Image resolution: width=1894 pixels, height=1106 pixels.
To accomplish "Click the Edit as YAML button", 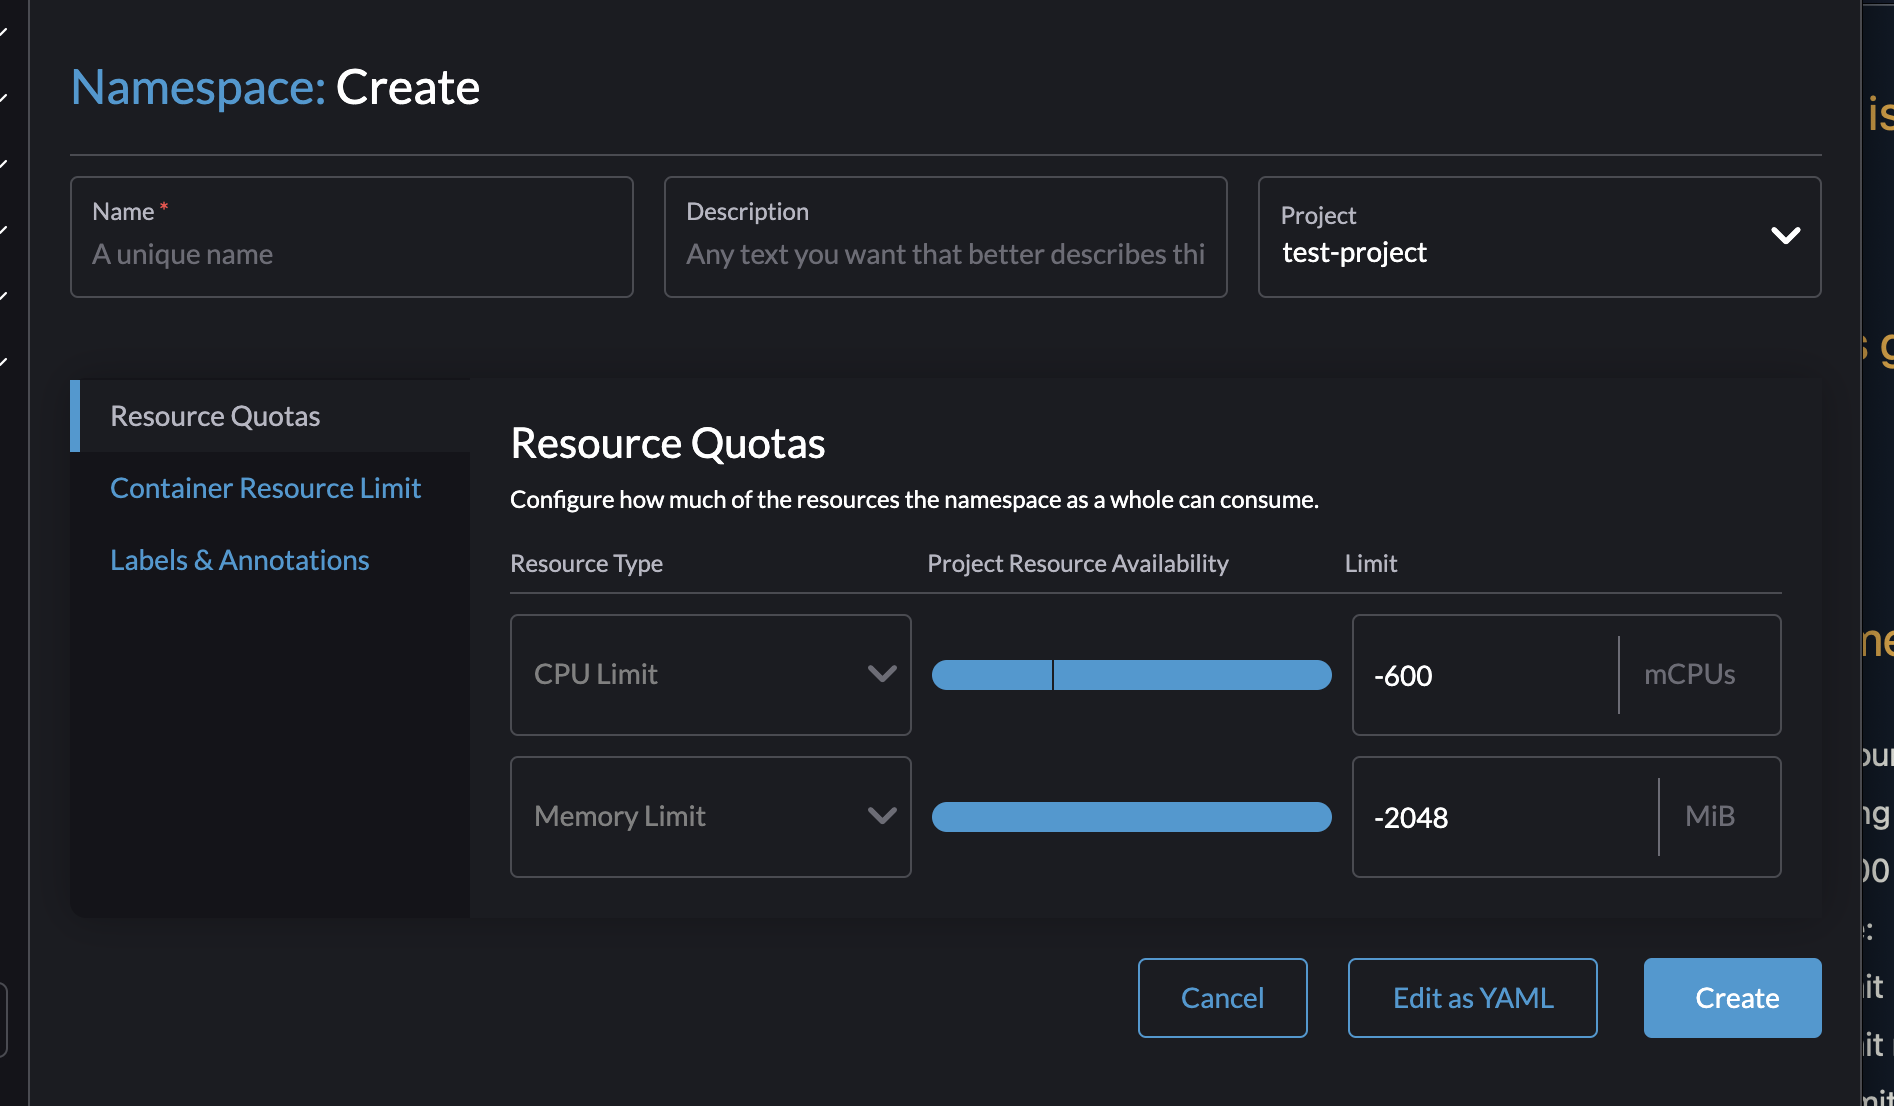I will tap(1472, 998).
